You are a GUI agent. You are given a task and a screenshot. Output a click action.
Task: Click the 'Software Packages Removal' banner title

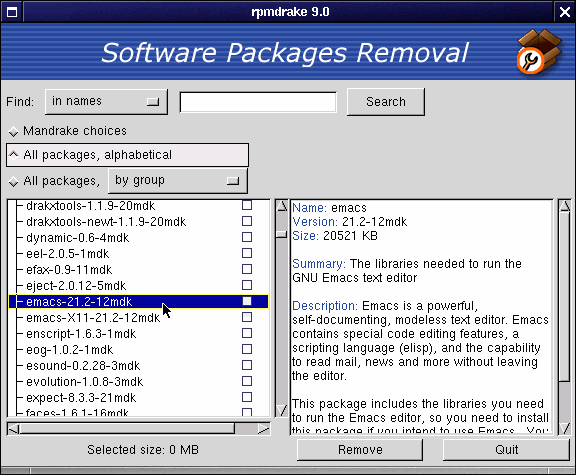(x=285, y=53)
